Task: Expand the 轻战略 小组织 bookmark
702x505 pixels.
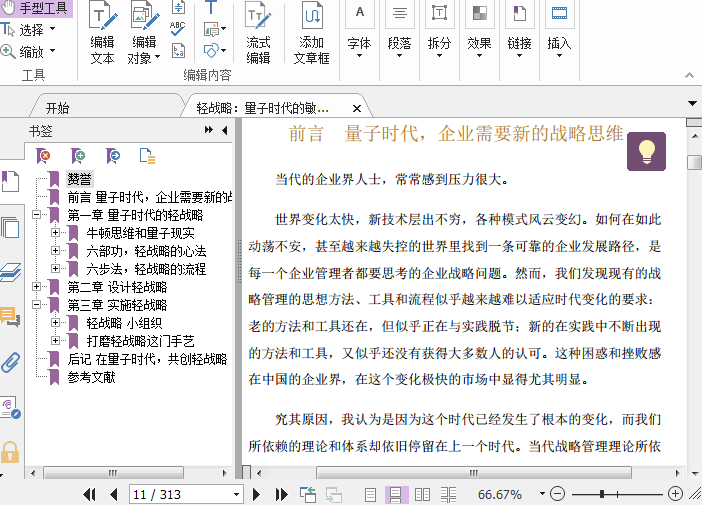Action: click(x=56, y=322)
